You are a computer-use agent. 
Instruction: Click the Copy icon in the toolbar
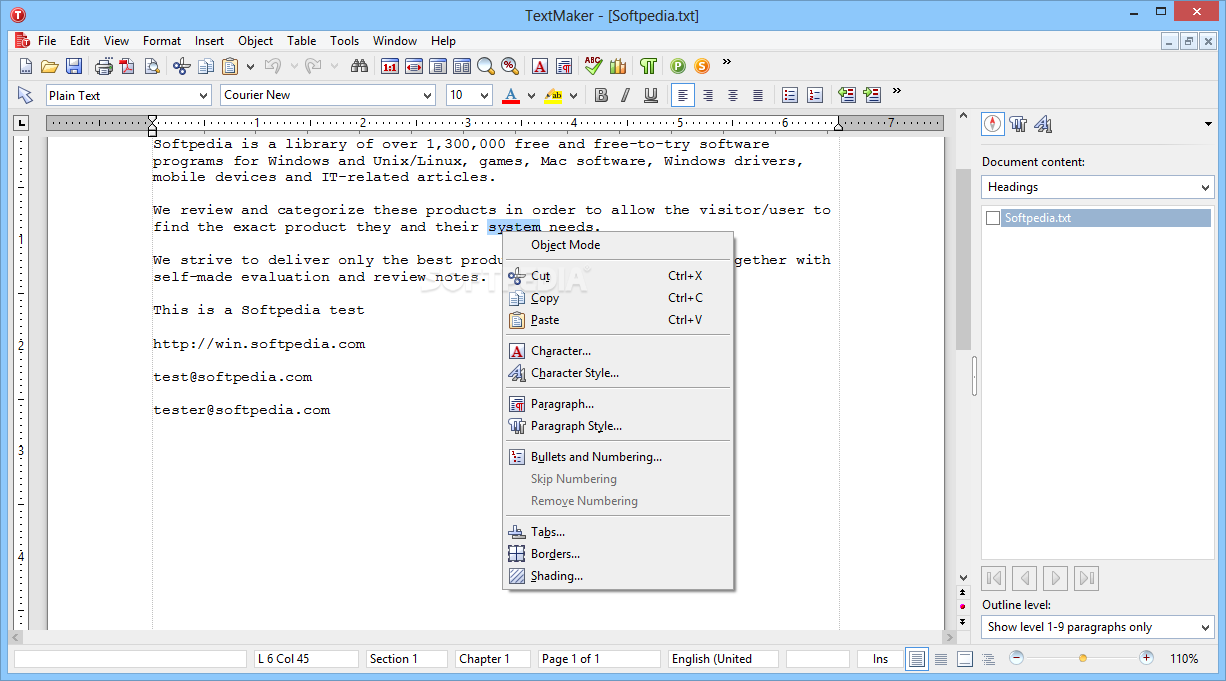tap(206, 66)
